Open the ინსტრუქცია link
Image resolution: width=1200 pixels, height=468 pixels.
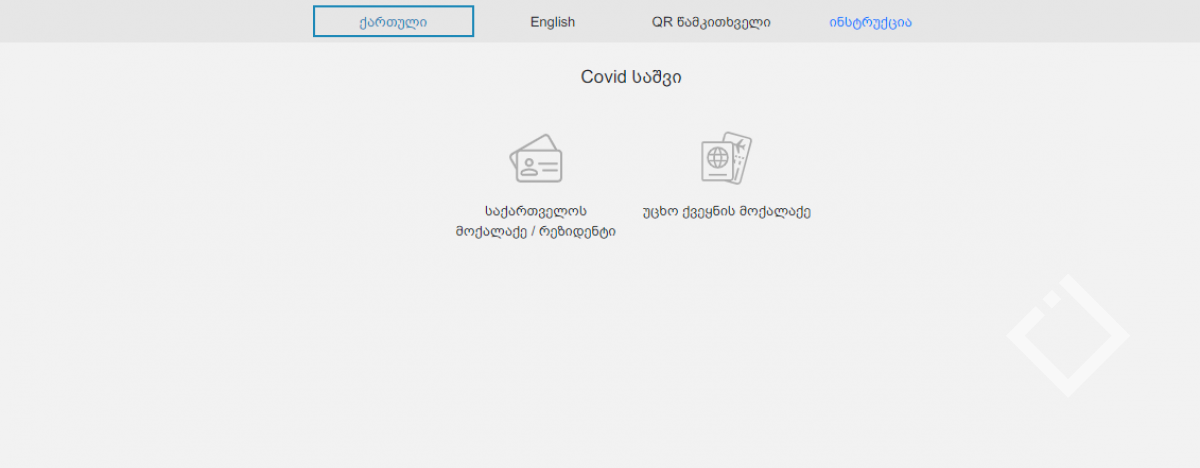[870, 22]
